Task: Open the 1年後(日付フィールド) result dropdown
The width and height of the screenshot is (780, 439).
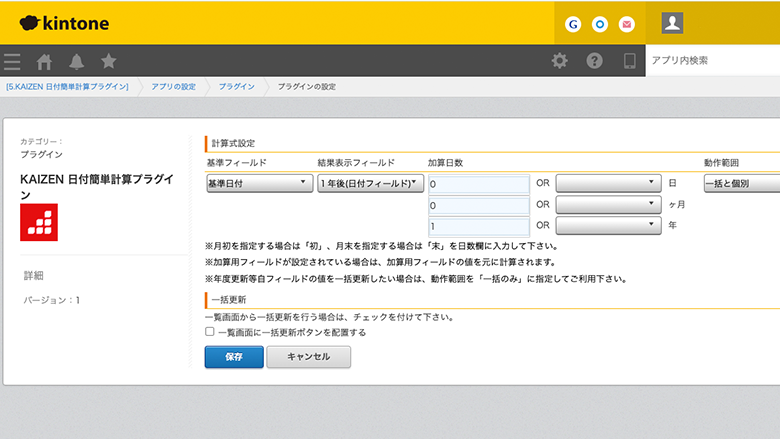Action: 371,183
